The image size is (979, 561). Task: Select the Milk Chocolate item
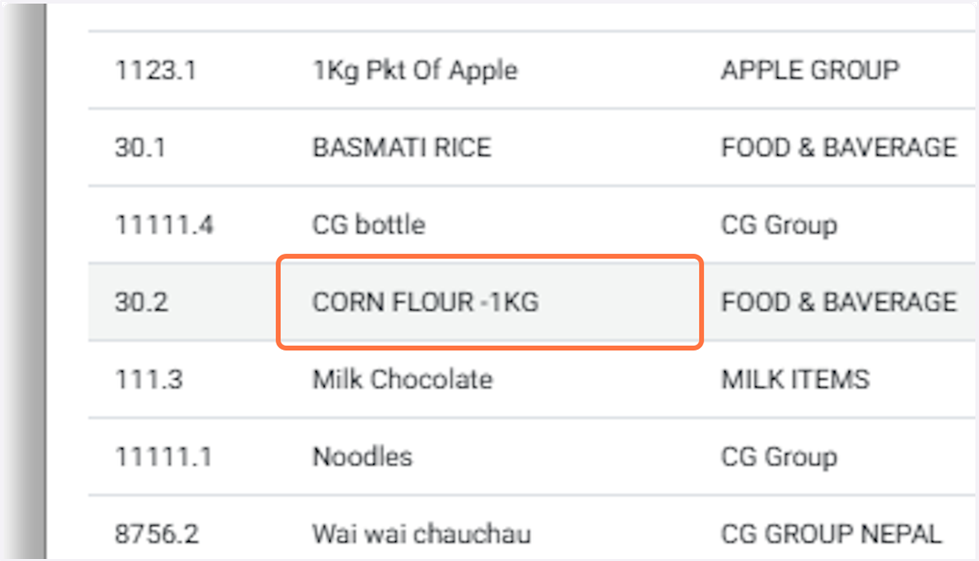point(402,380)
